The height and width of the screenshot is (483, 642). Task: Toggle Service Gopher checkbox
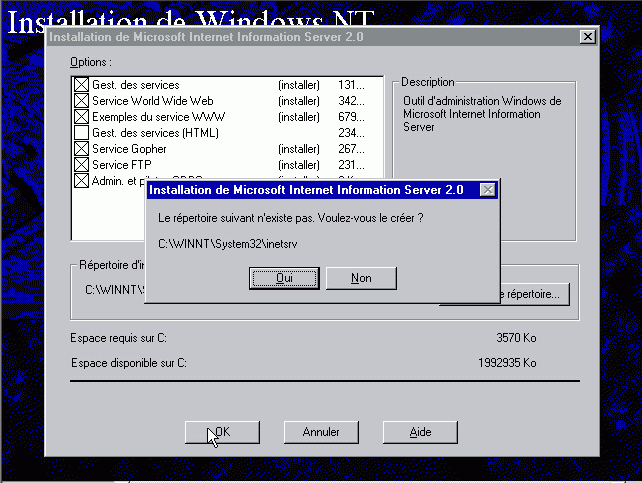[81, 149]
